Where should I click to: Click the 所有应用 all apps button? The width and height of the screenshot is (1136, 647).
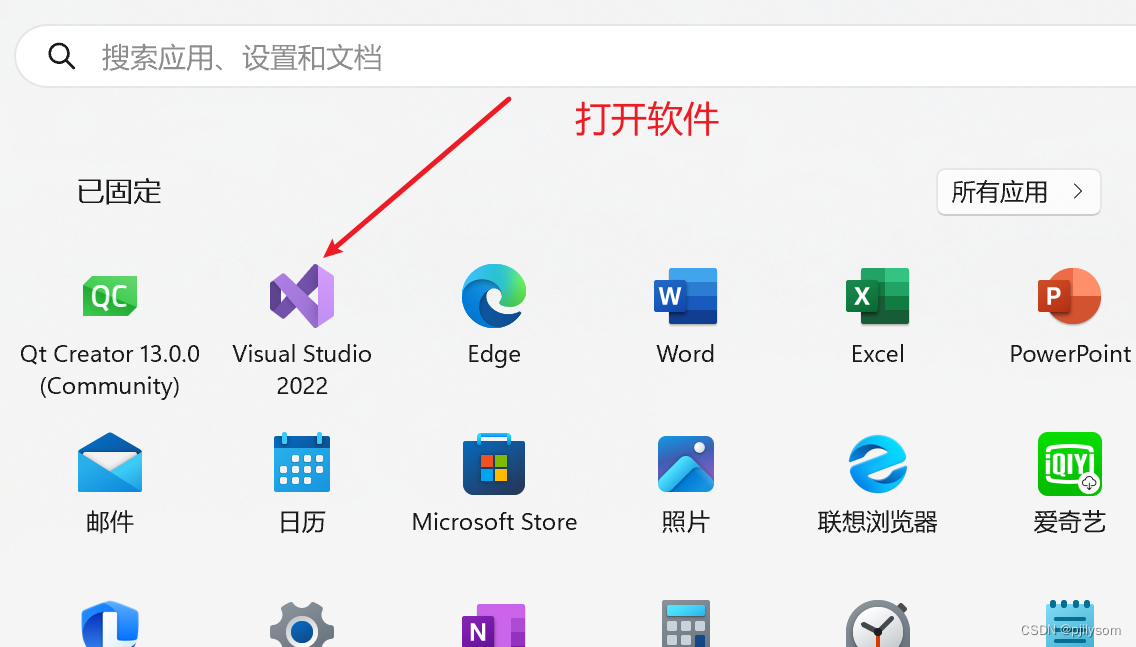click(x=1019, y=192)
